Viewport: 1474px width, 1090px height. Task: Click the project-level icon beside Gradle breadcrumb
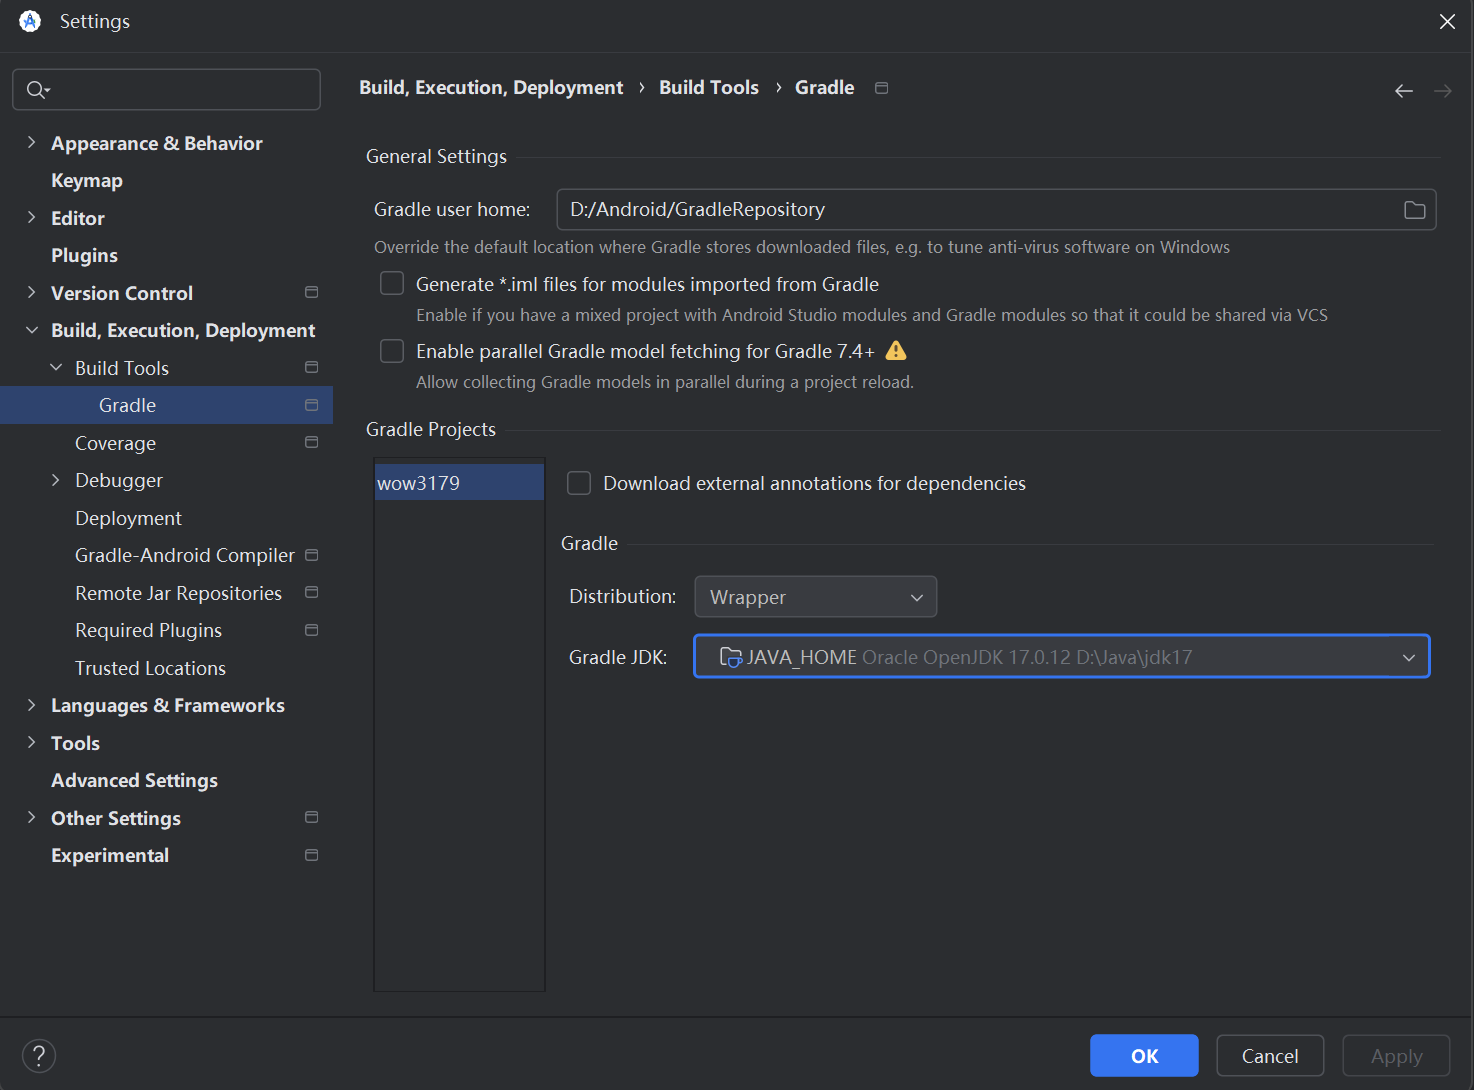coord(881,88)
